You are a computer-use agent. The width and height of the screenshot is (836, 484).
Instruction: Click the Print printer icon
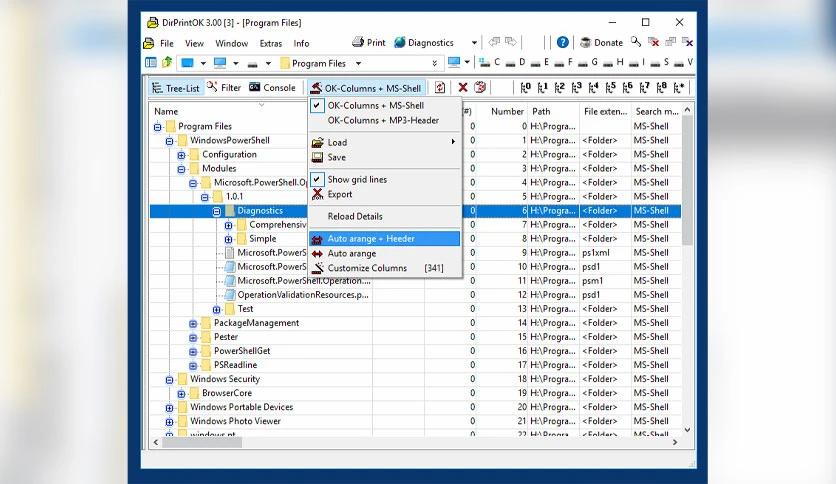(358, 42)
